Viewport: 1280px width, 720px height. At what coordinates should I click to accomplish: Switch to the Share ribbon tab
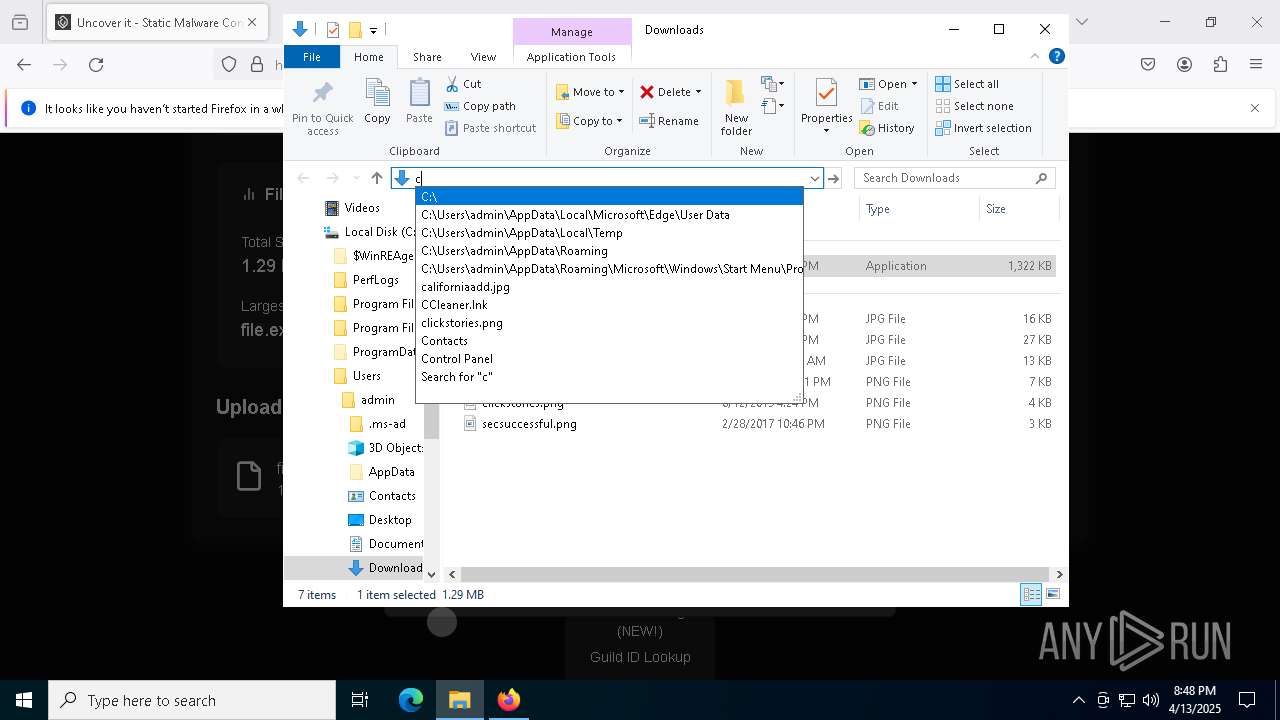[427, 57]
